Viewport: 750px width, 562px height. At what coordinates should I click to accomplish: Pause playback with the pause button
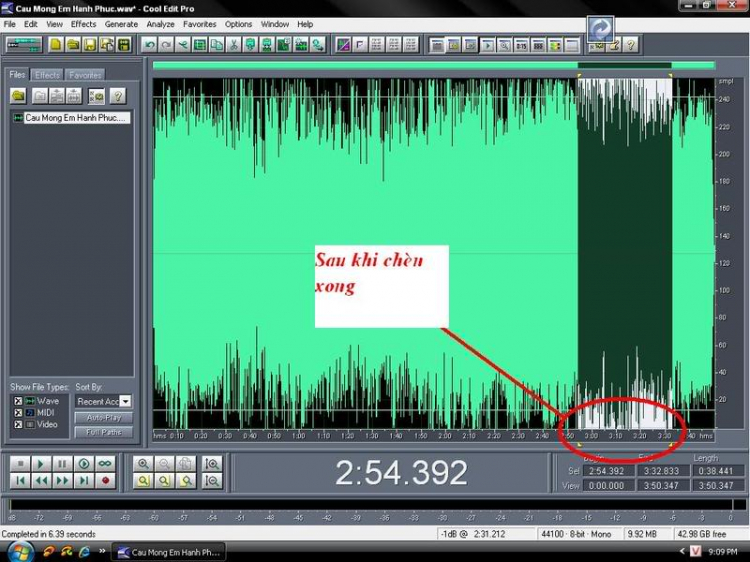pos(62,463)
